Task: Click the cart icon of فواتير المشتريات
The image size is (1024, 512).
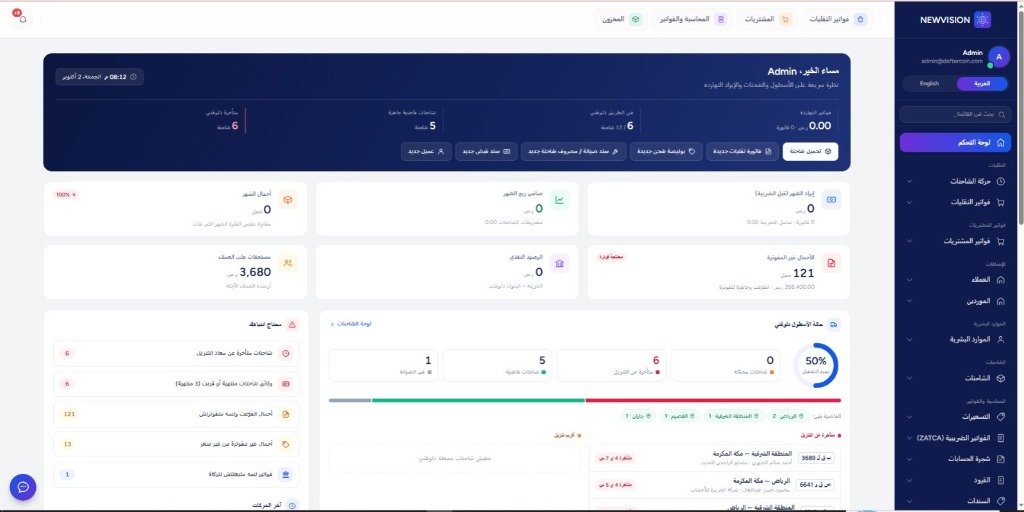Action: (x=1001, y=241)
